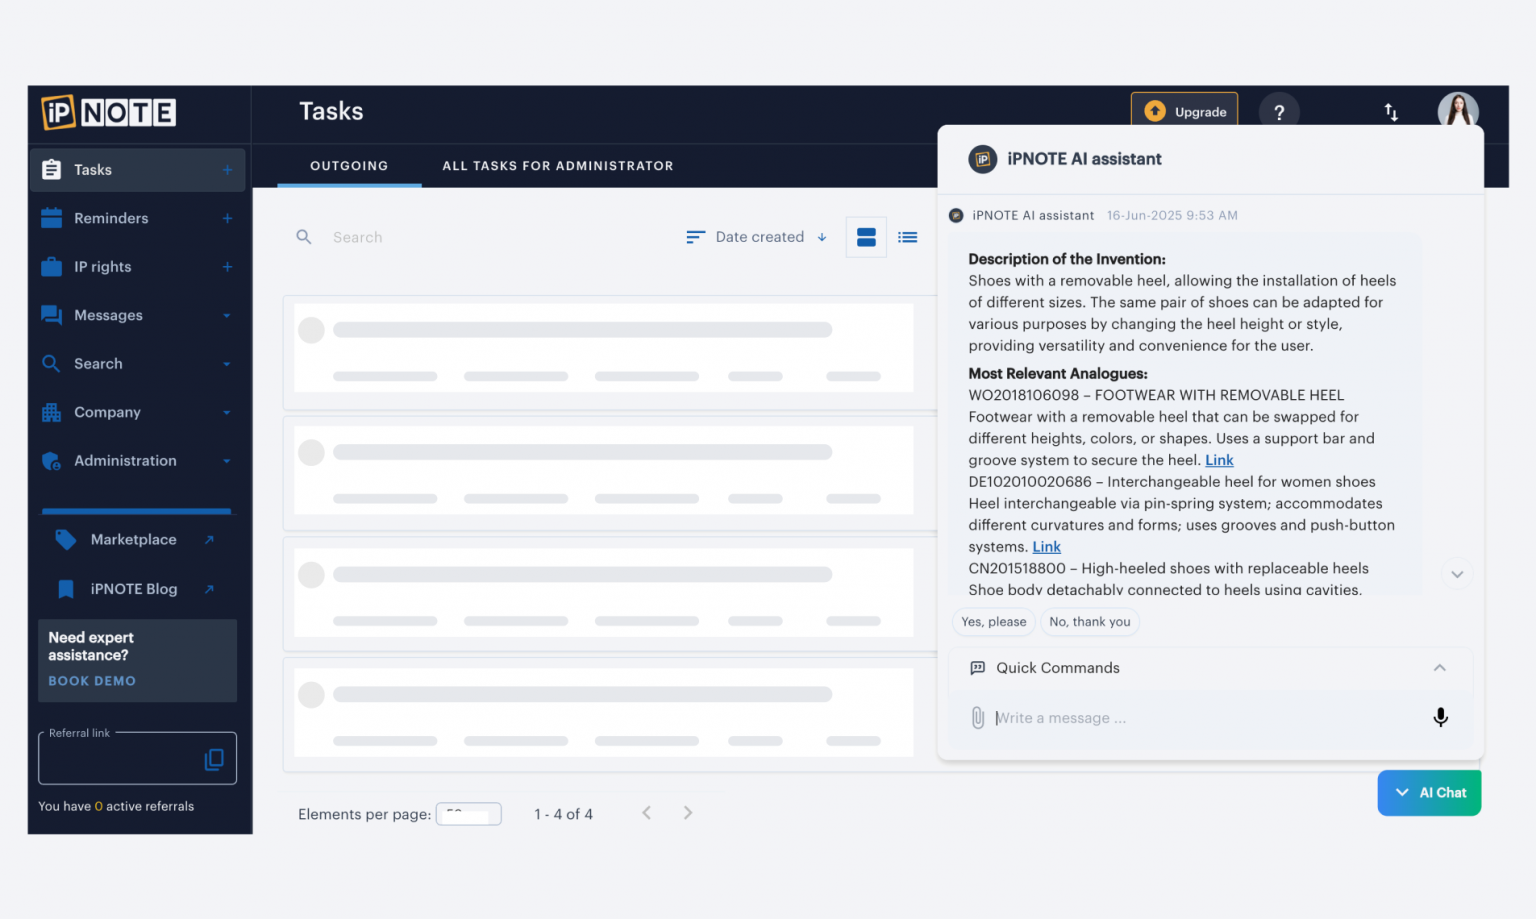Copy the referral link icon
This screenshot has height=919, width=1536.
coord(214,759)
